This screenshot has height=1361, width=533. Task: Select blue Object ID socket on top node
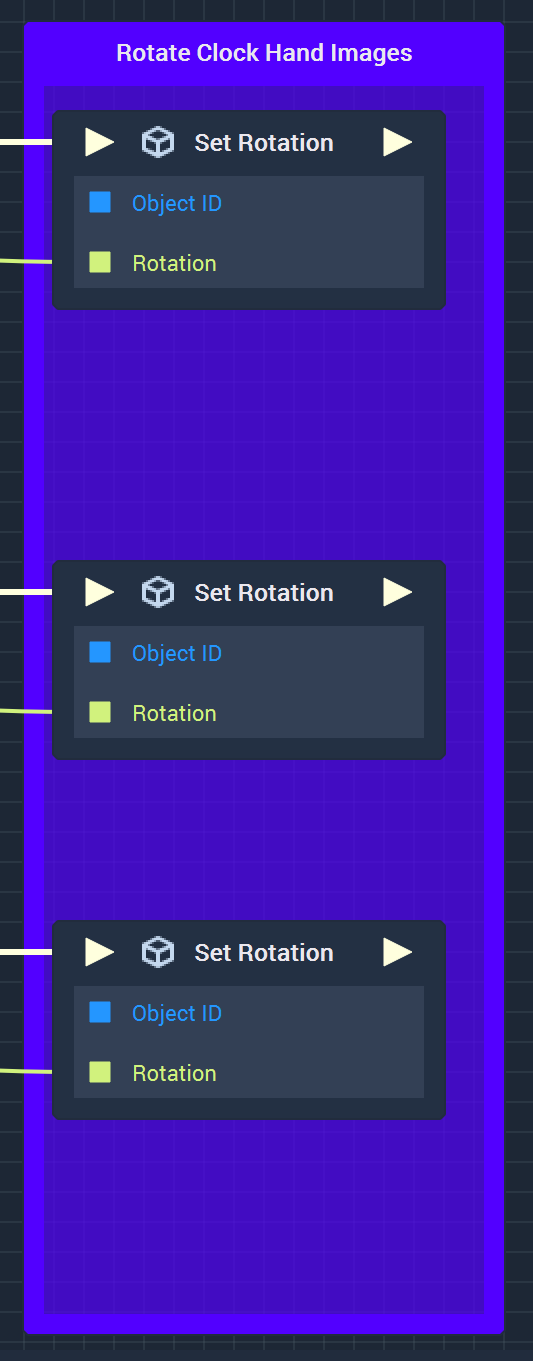100,203
